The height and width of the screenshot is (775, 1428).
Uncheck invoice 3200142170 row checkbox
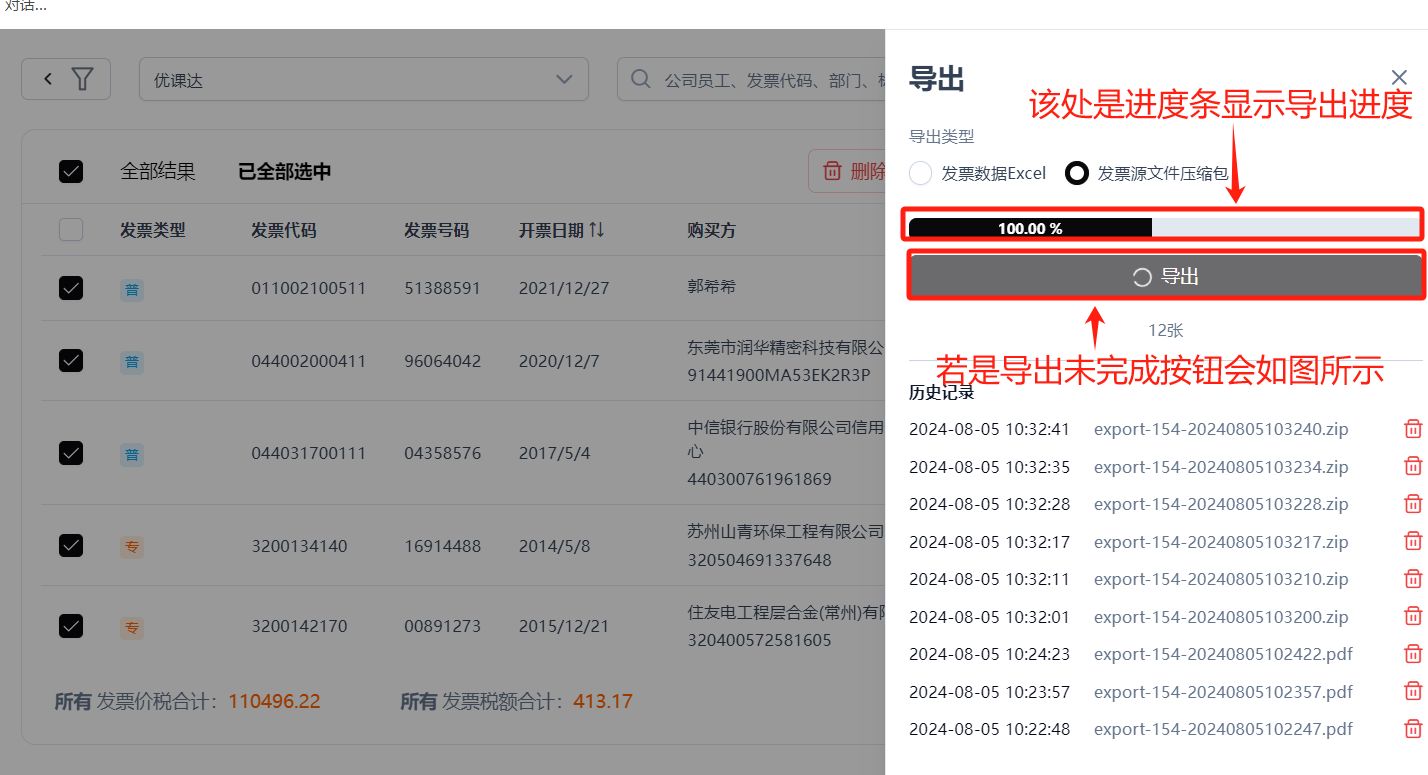coord(71,626)
